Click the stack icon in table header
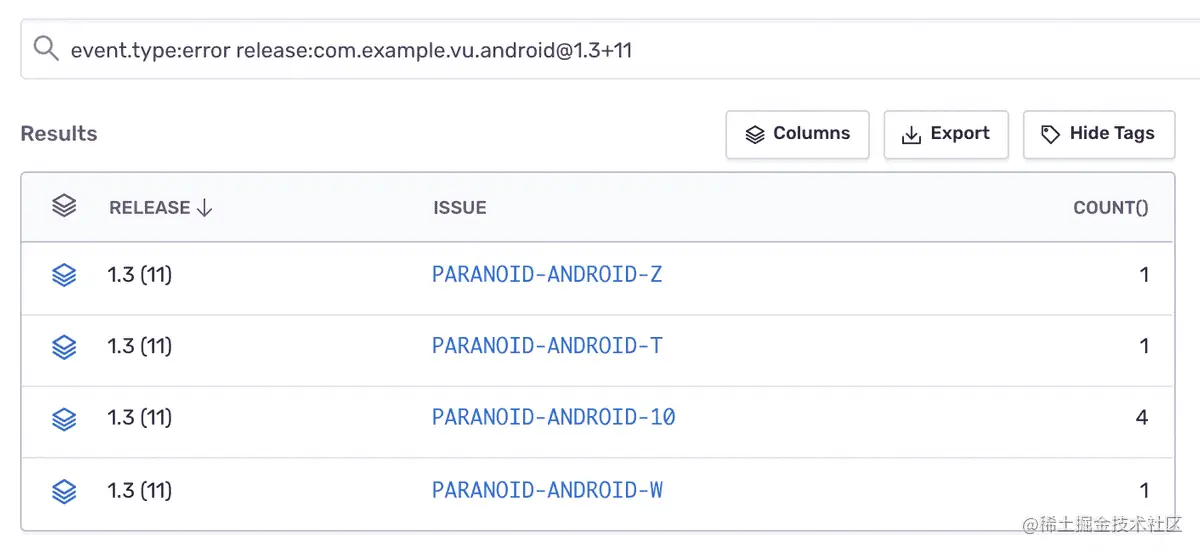This screenshot has height=552, width=1200. [64, 207]
